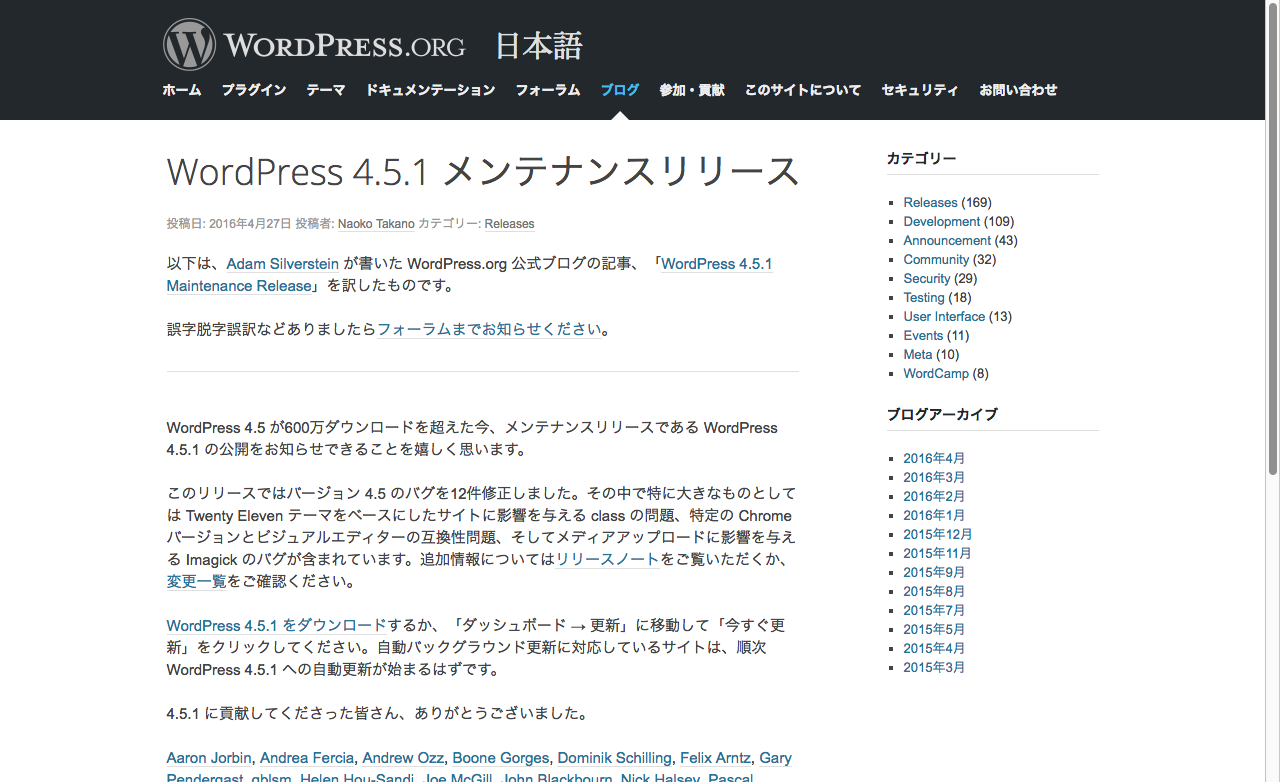Open the 2016年2月 archive
The image size is (1280, 782).
[x=934, y=496]
